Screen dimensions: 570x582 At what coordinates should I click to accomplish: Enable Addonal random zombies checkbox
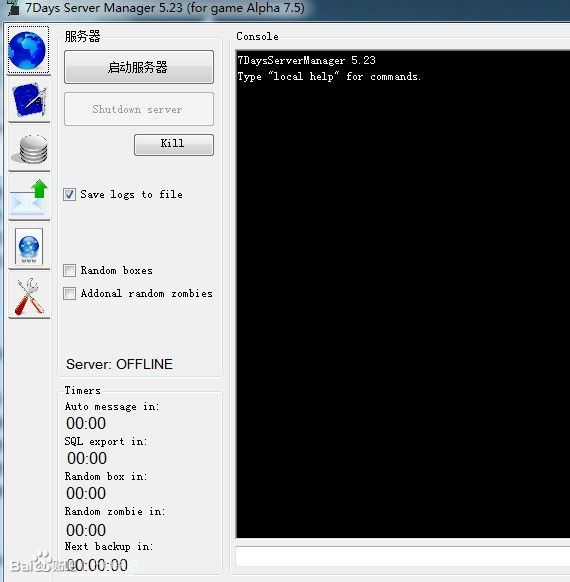[x=69, y=293]
